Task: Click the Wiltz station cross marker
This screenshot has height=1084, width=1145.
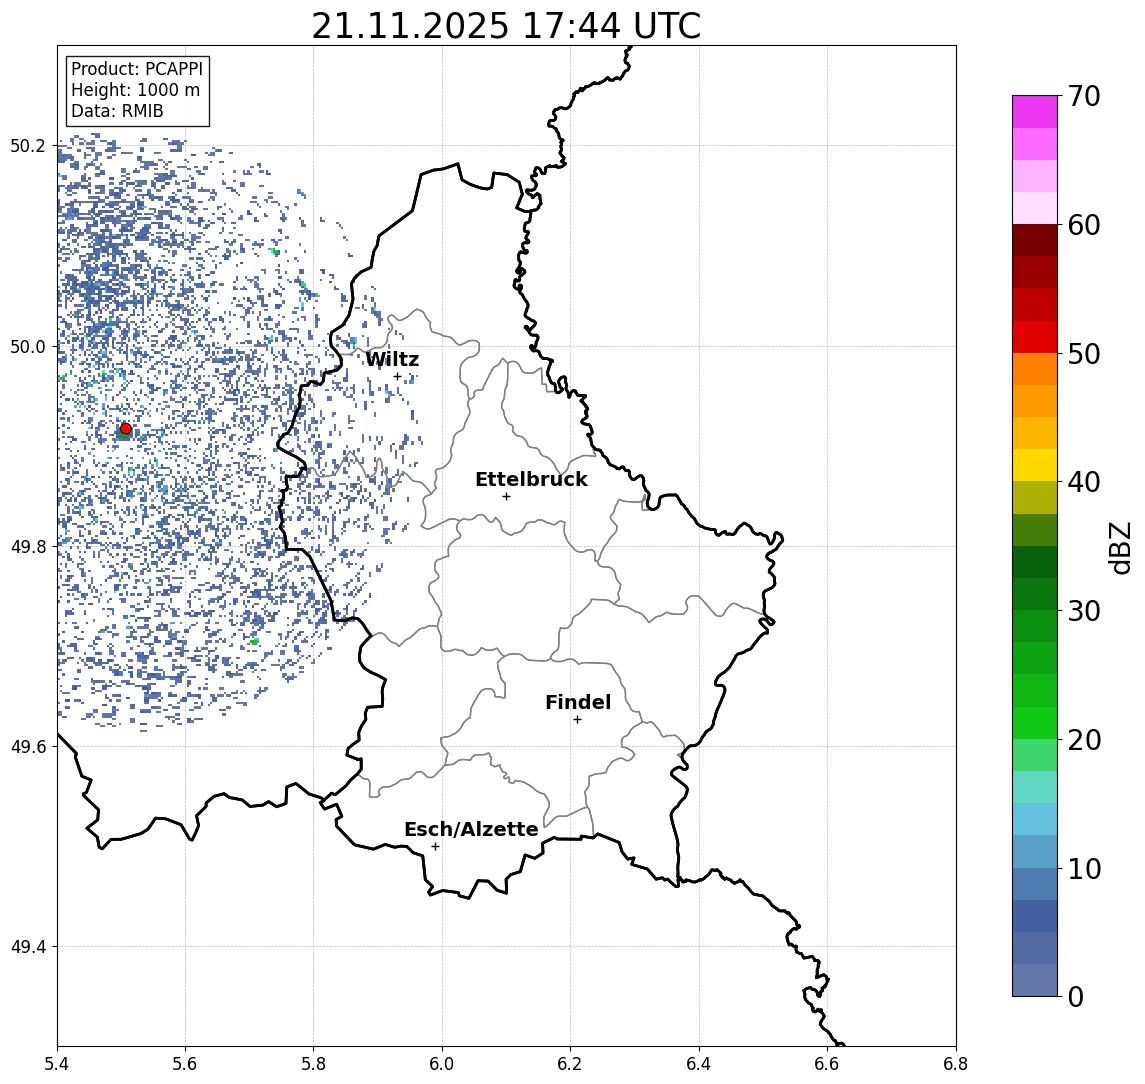Action: [397, 377]
